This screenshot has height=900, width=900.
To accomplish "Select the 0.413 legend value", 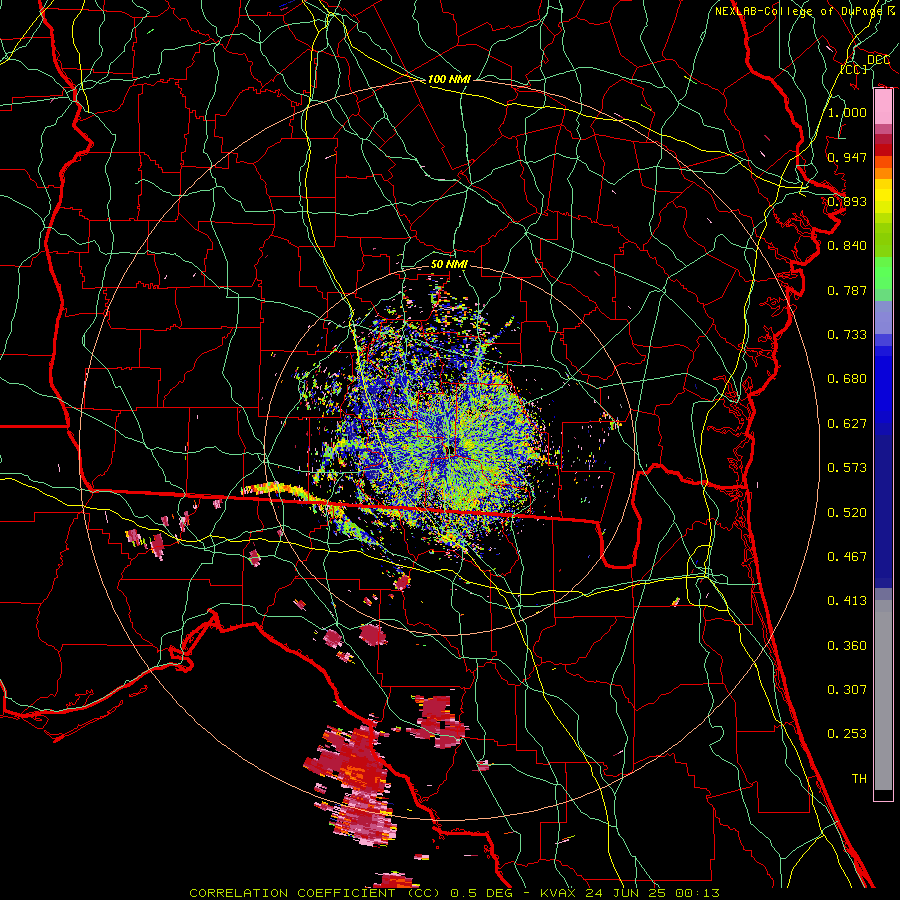I will coord(847,601).
